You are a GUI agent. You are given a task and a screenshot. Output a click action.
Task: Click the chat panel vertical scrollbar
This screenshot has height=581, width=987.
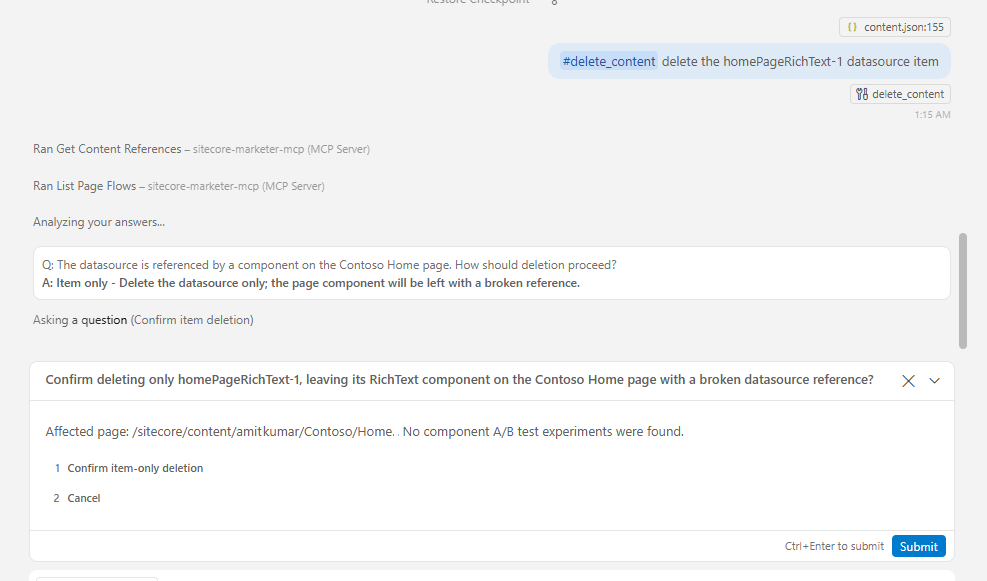click(962, 291)
